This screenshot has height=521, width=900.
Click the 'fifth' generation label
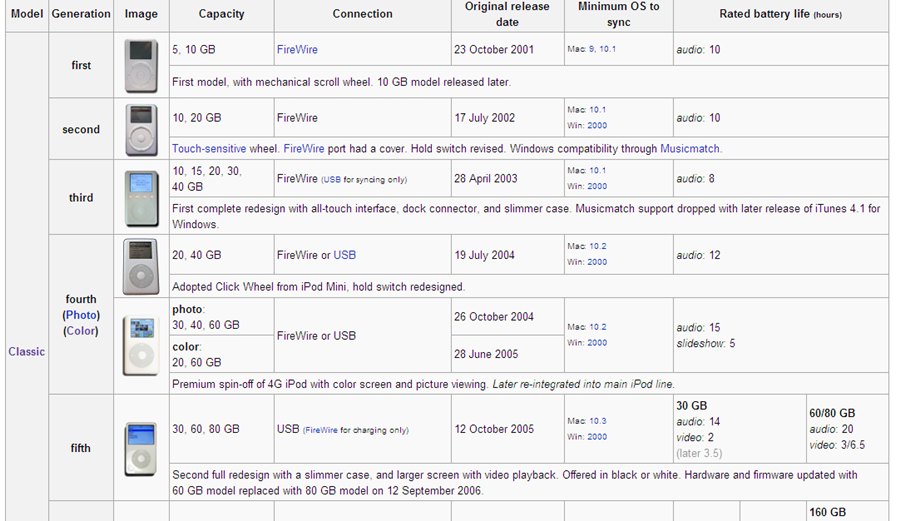[x=81, y=448]
